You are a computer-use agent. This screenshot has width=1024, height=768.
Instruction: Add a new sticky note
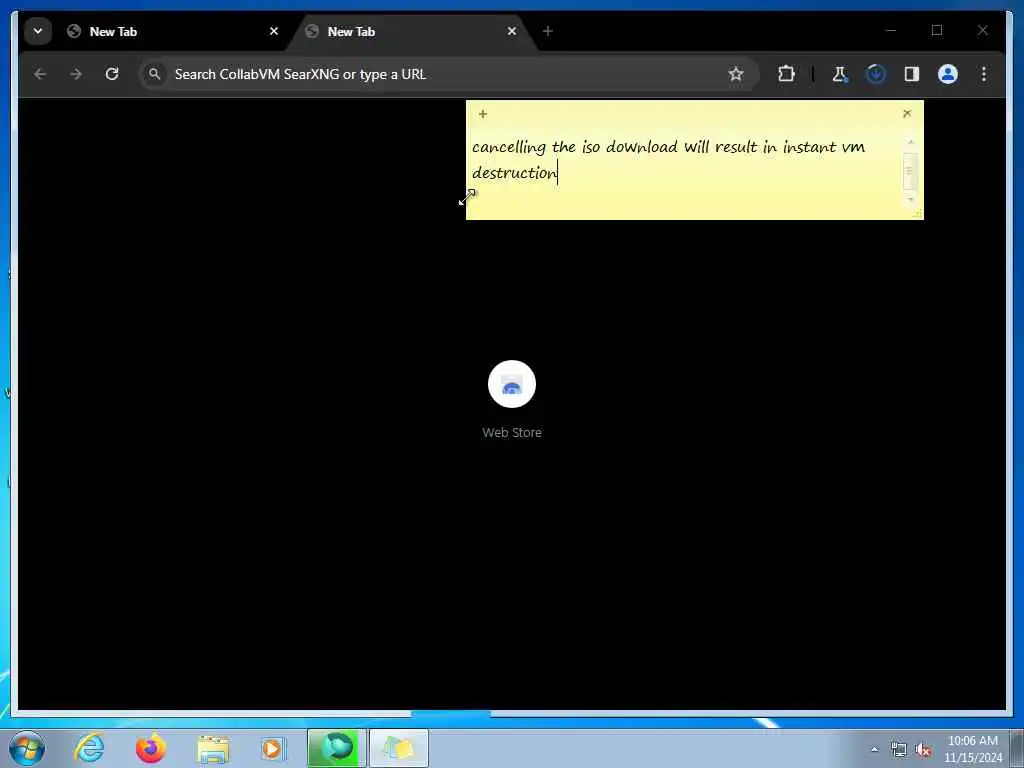coord(483,114)
